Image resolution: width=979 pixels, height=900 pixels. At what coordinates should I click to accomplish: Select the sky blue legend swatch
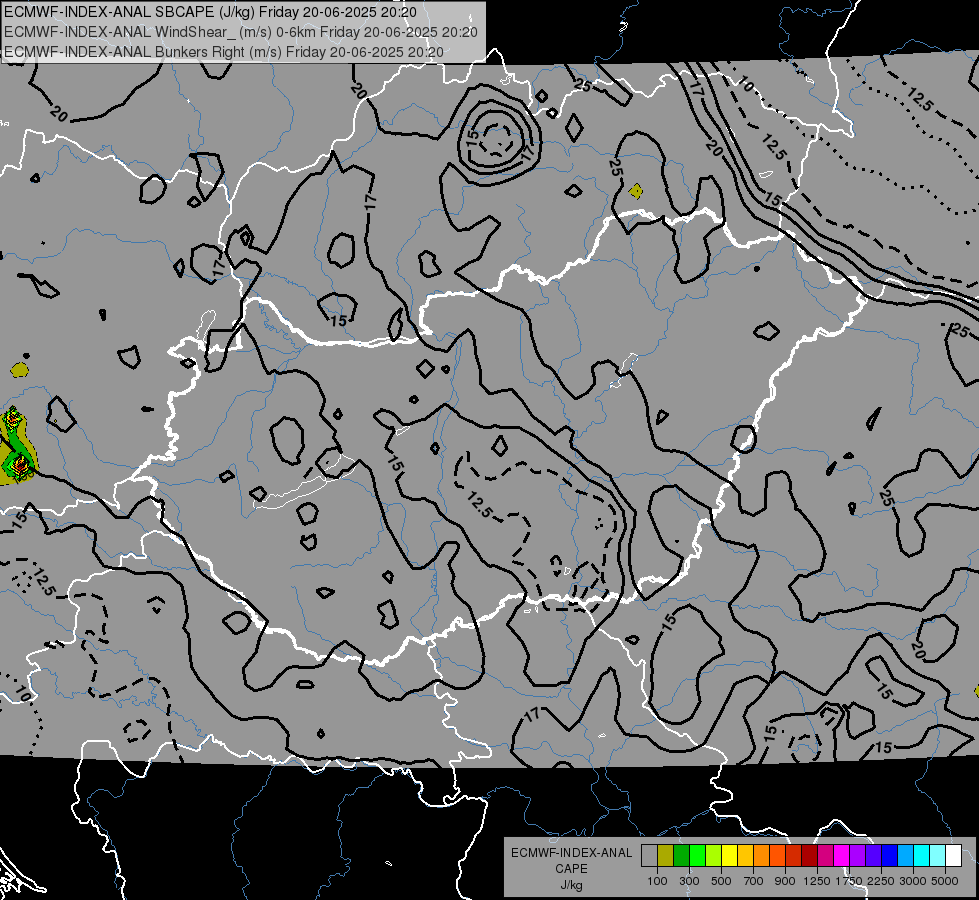[x=905, y=856]
